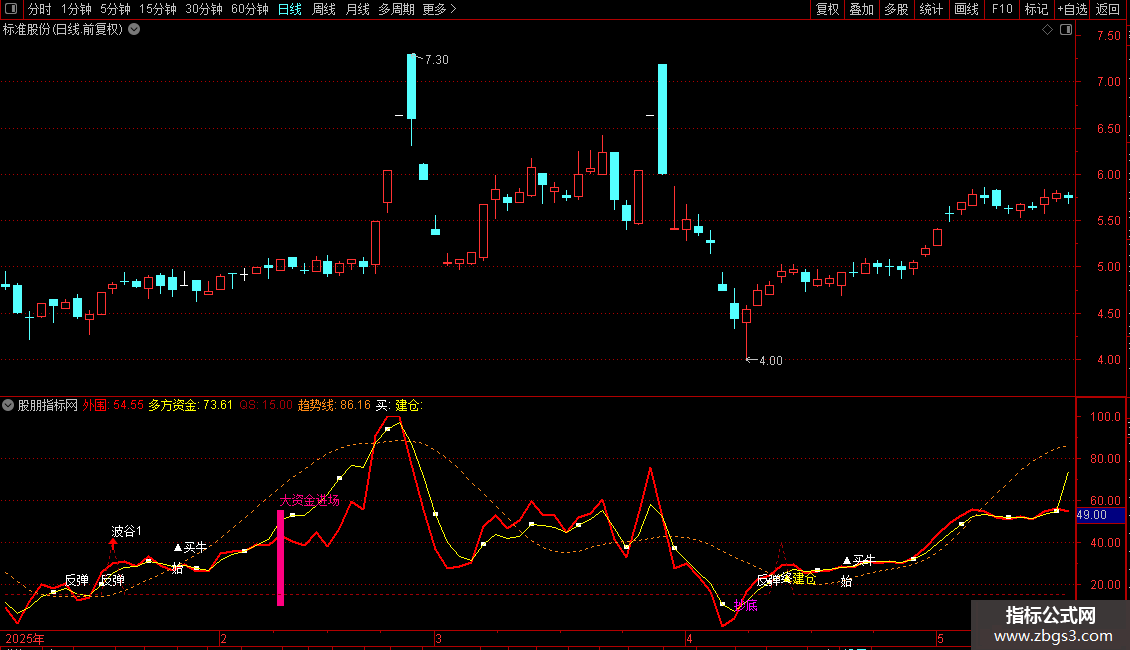
Task: Click the 4.00 low price label
Action: point(770,360)
